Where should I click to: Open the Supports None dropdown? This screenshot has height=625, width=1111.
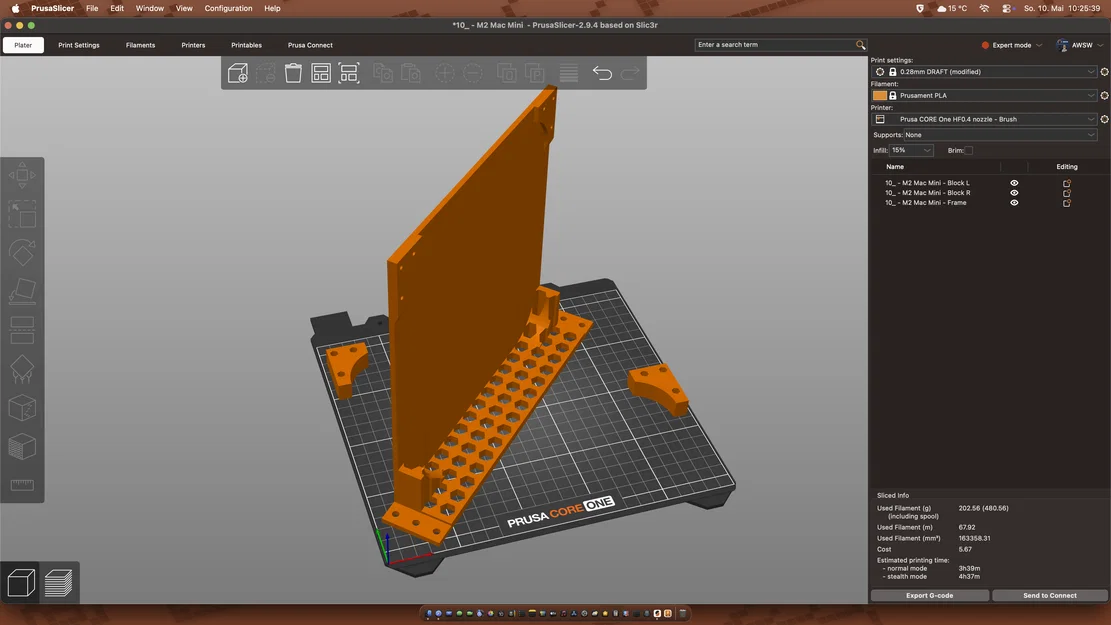pyautogui.click(x=1000, y=135)
